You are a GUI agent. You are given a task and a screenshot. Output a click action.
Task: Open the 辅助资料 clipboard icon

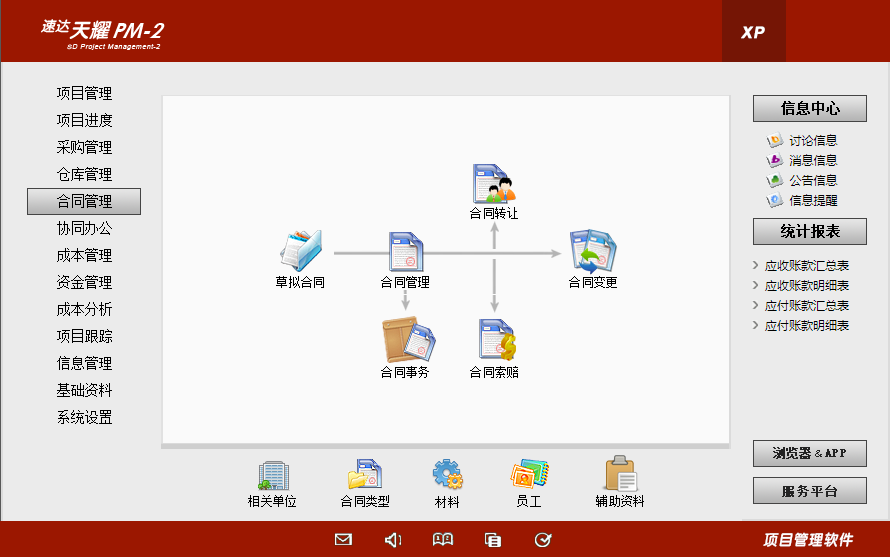click(620, 475)
